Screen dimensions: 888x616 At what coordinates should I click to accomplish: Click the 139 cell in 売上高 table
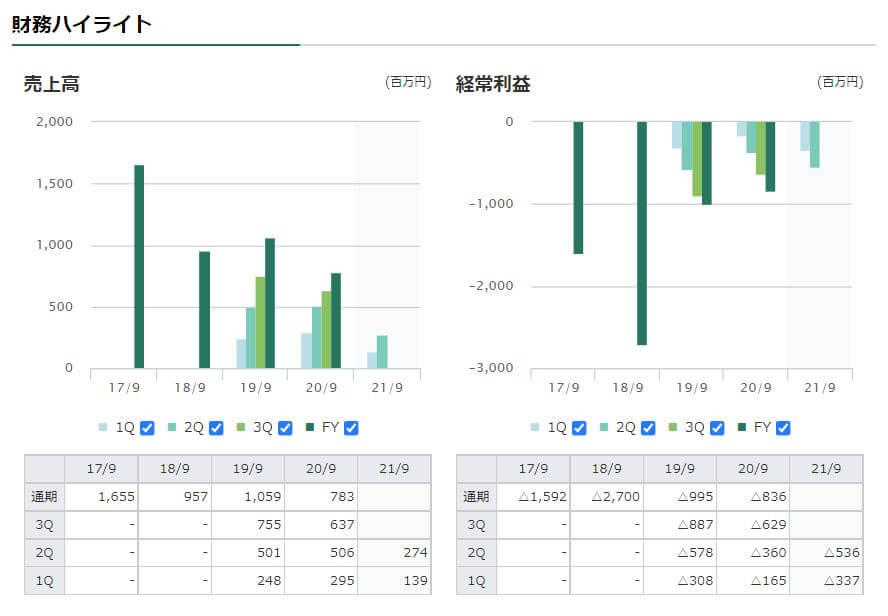[x=394, y=581]
